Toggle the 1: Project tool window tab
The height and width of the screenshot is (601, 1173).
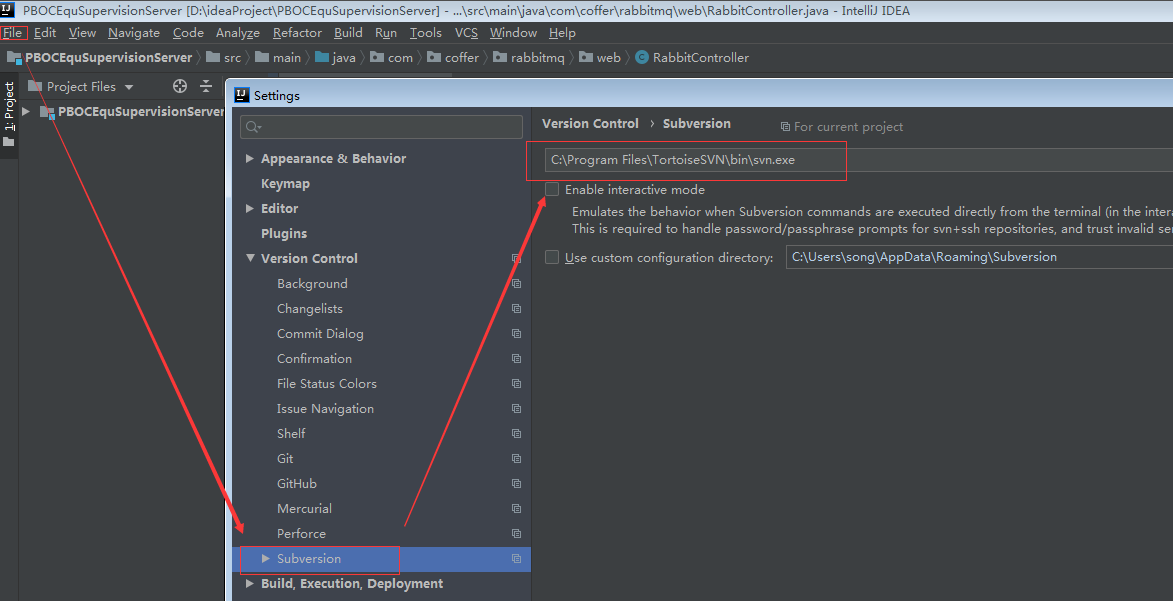[x=9, y=115]
